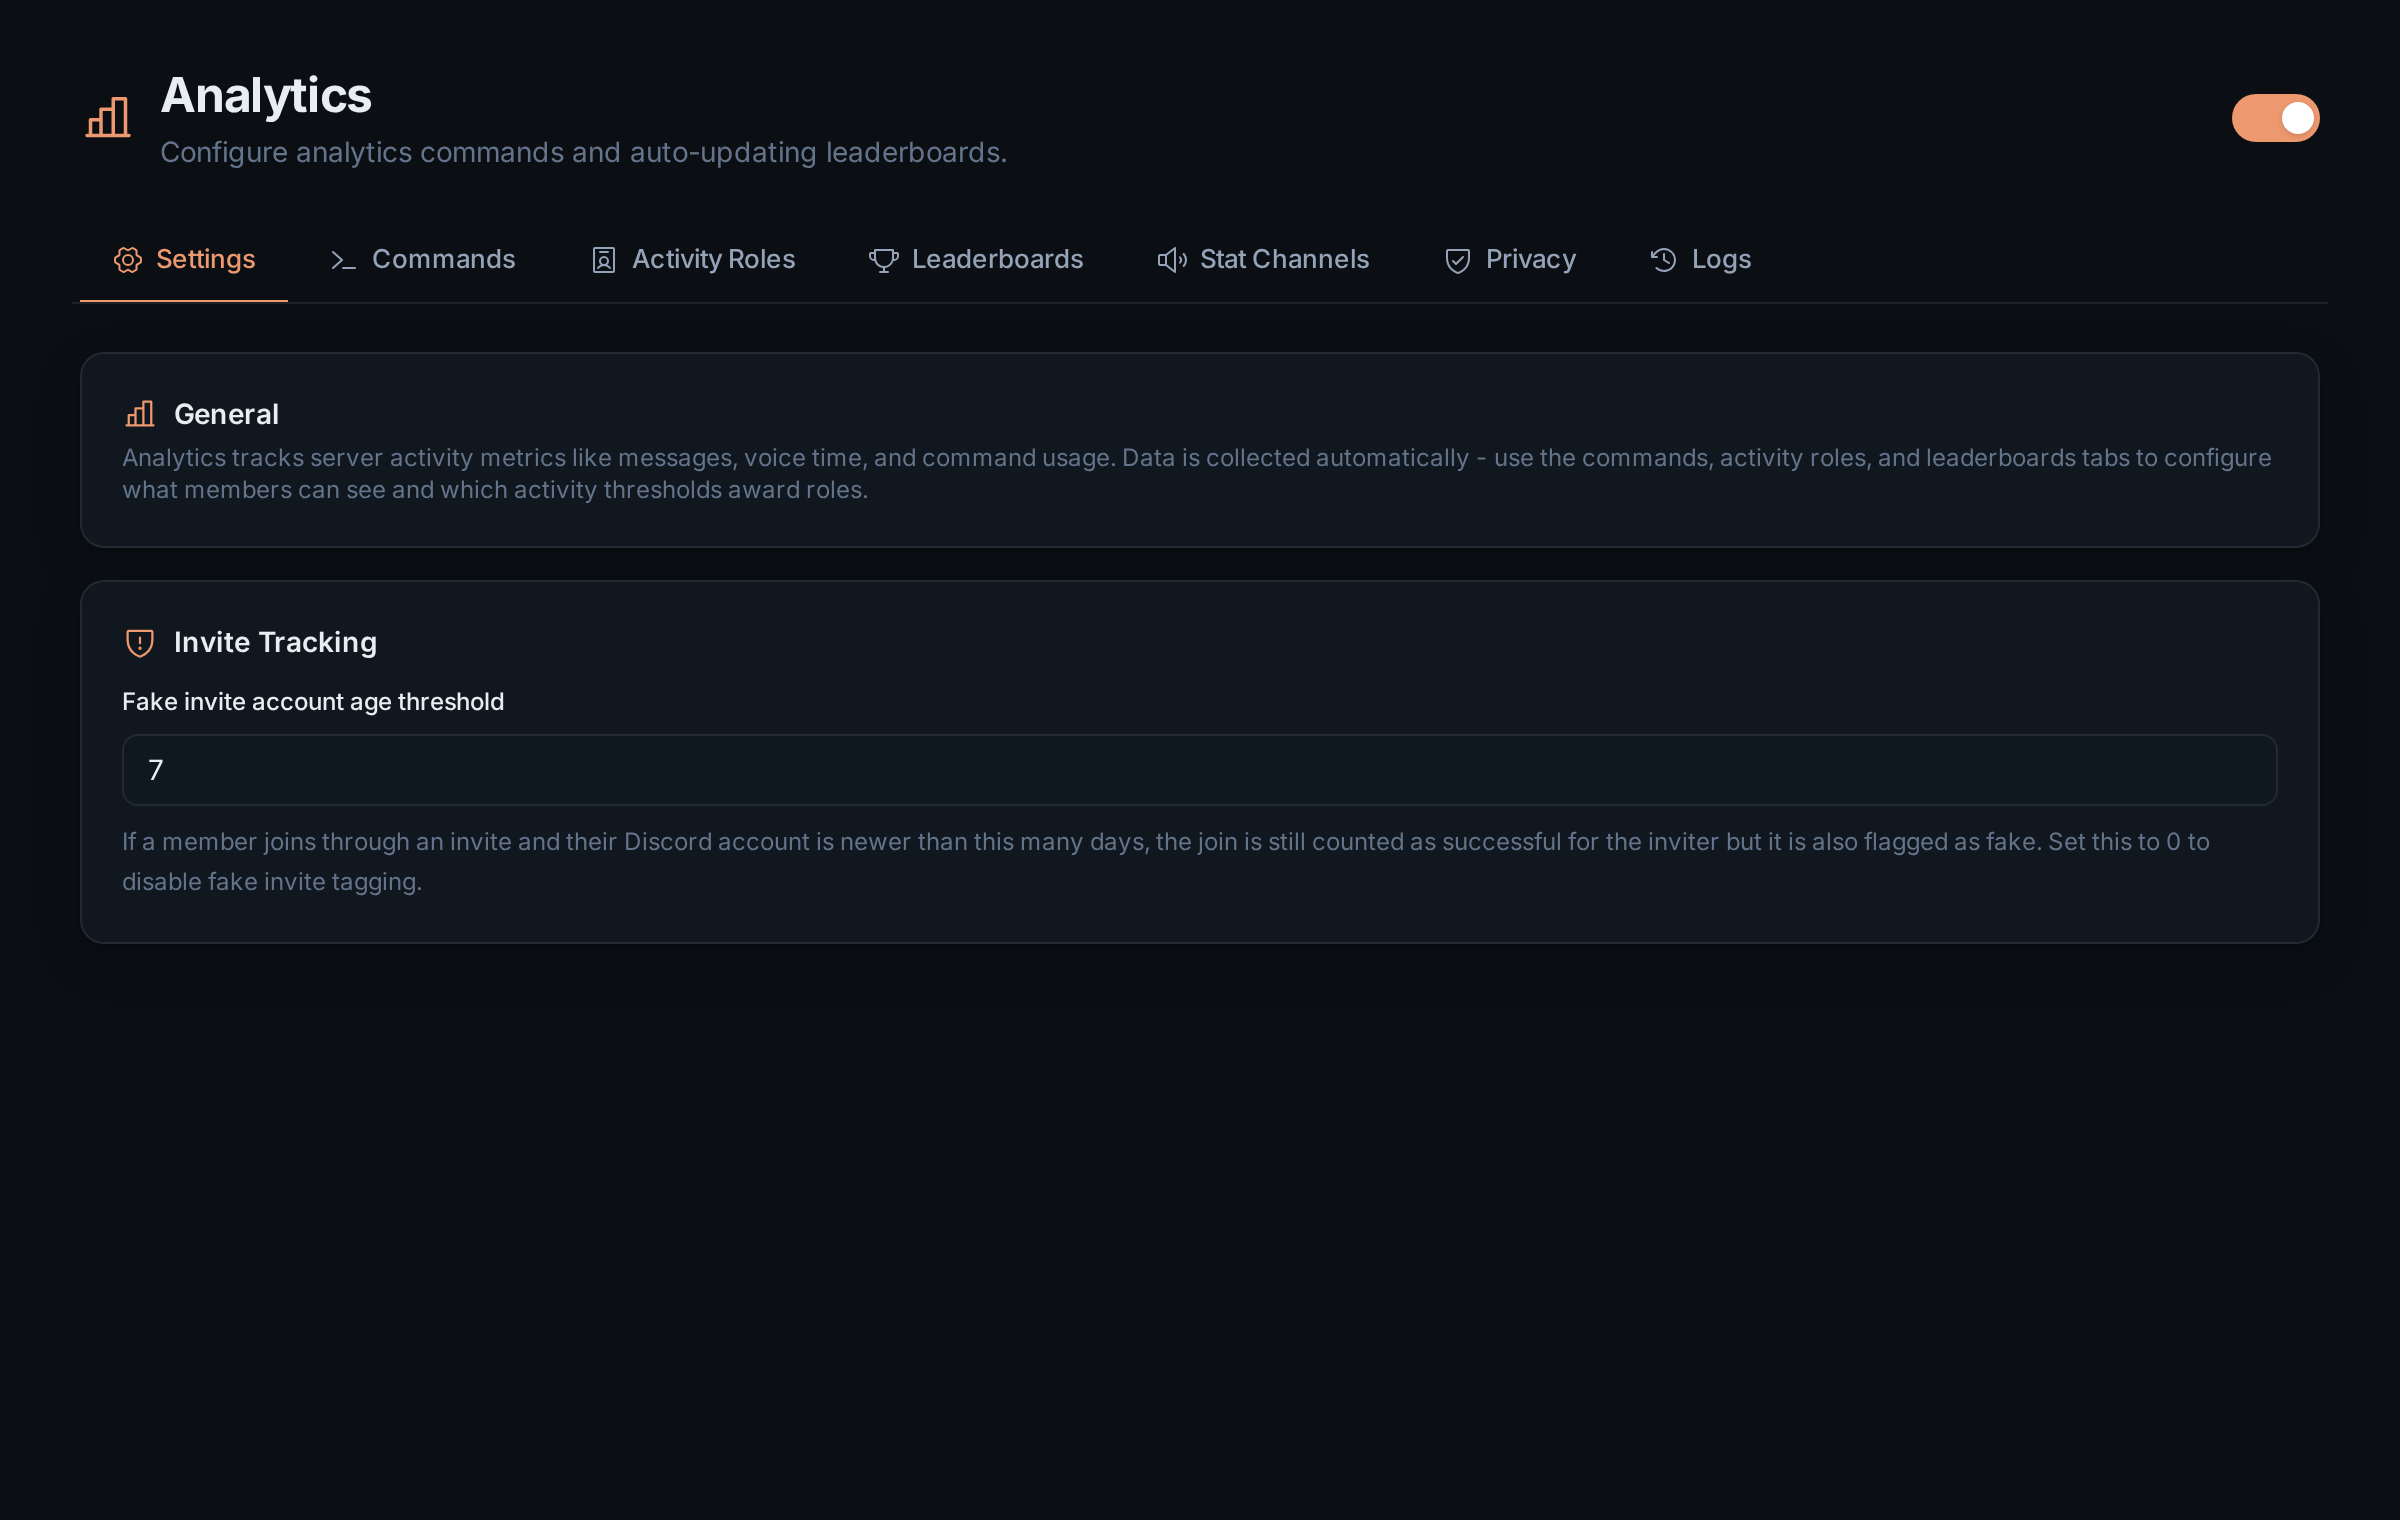The width and height of the screenshot is (2400, 1520).
Task: Focus the fake invite age threshold field
Action: tap(1200, 770)
